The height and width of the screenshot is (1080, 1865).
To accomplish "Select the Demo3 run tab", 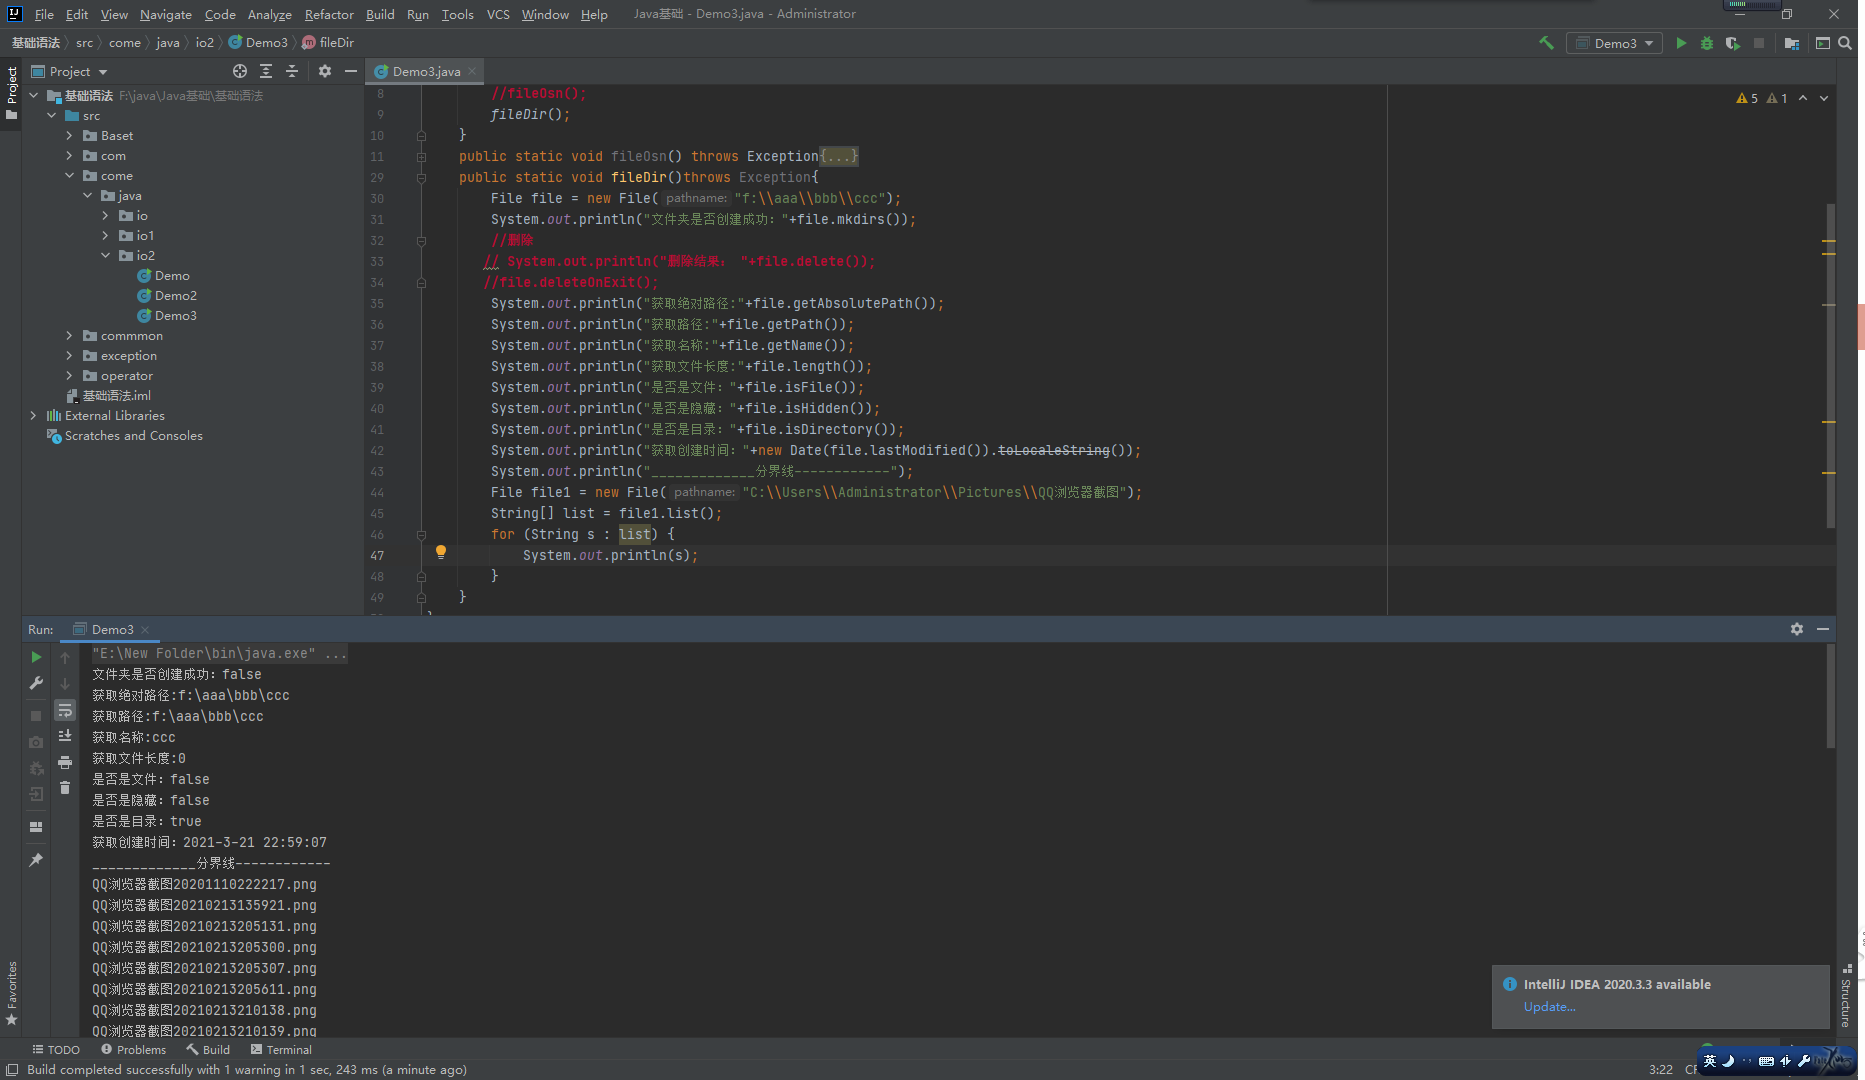I will click(x=112, y=629).
